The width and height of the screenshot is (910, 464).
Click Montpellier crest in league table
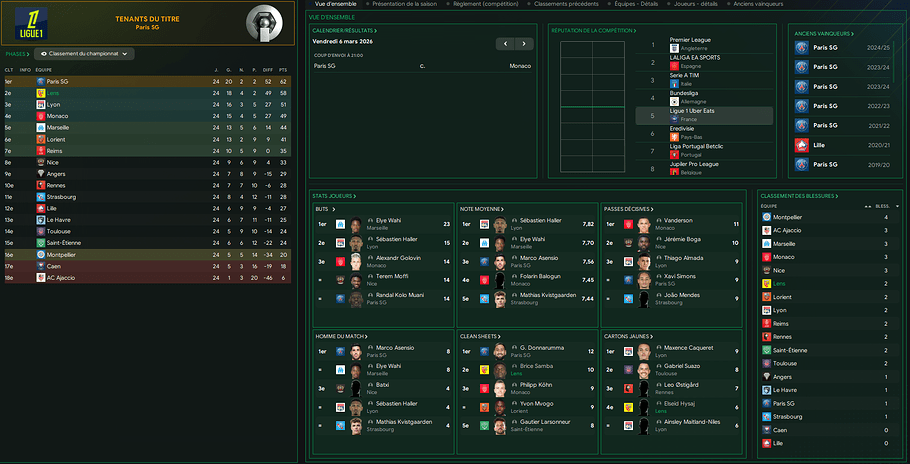point(41,255)
